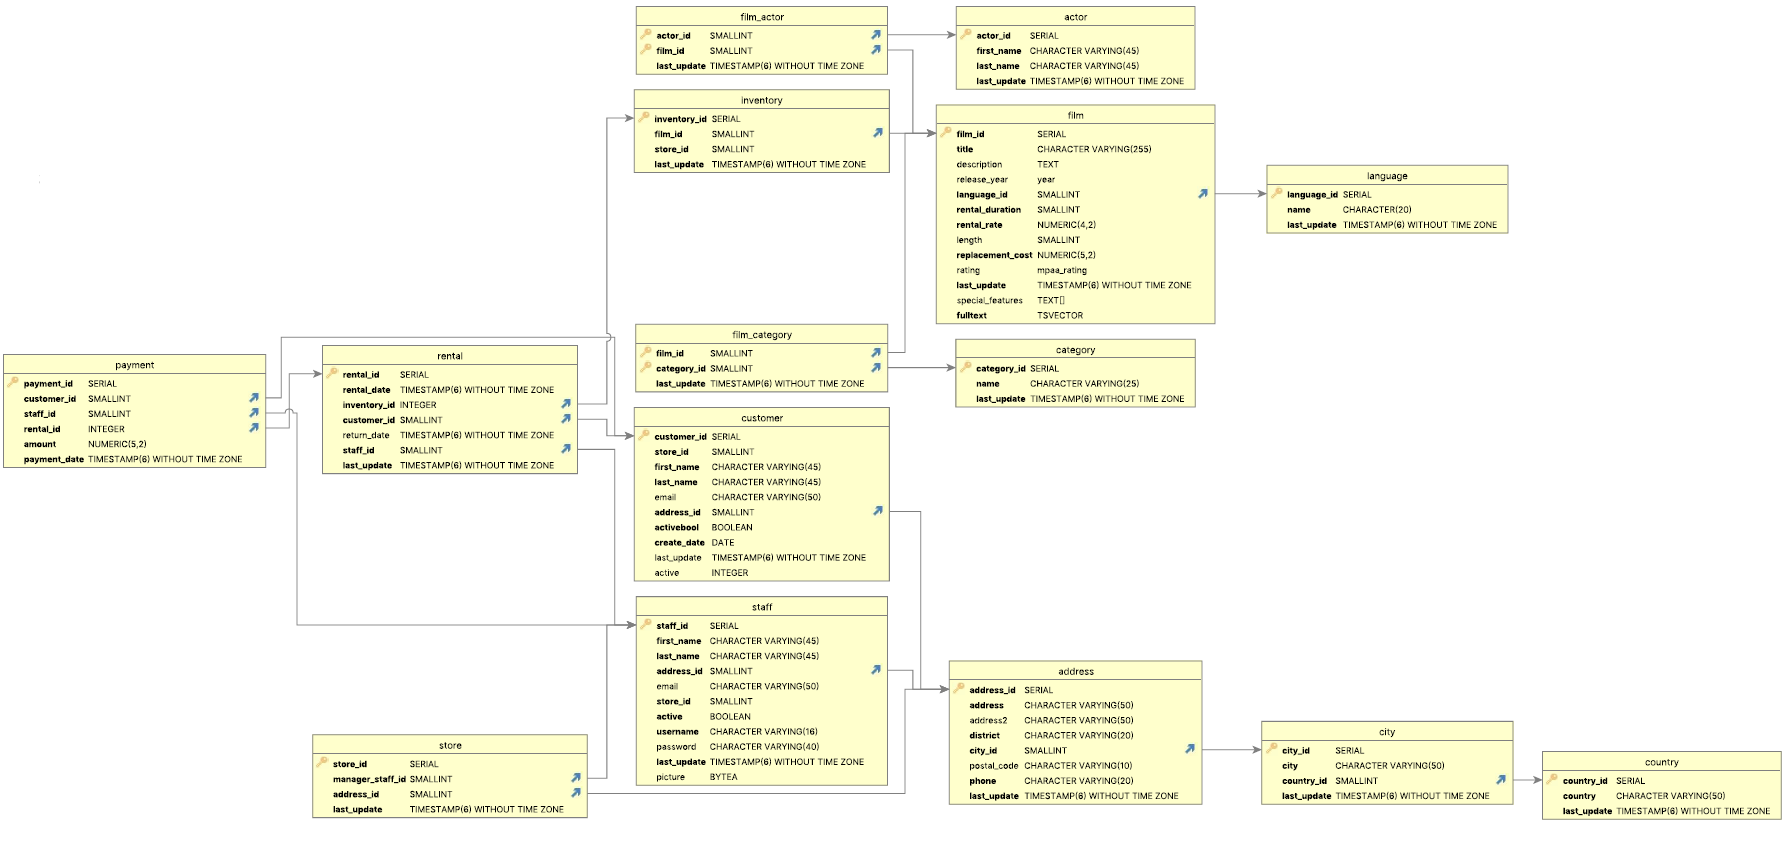Click the key icon beside country_id in country table
Screen dimensions: 1784x844
click(1552, 779)
